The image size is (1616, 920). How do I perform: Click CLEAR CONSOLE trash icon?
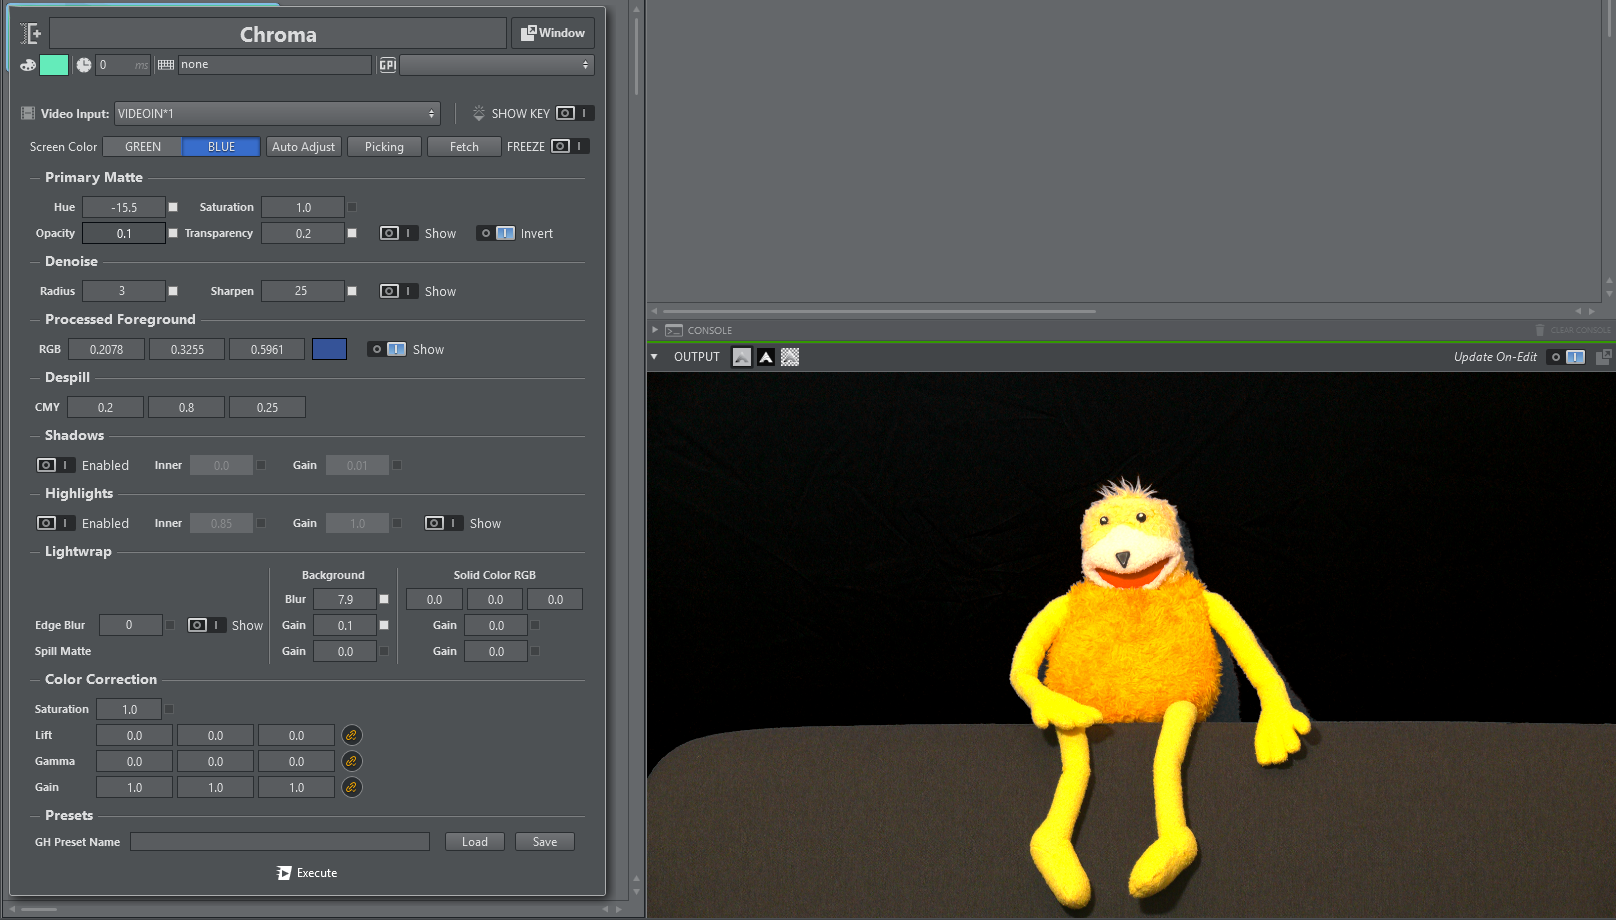pyautogui.click(x=1540, y=330)
